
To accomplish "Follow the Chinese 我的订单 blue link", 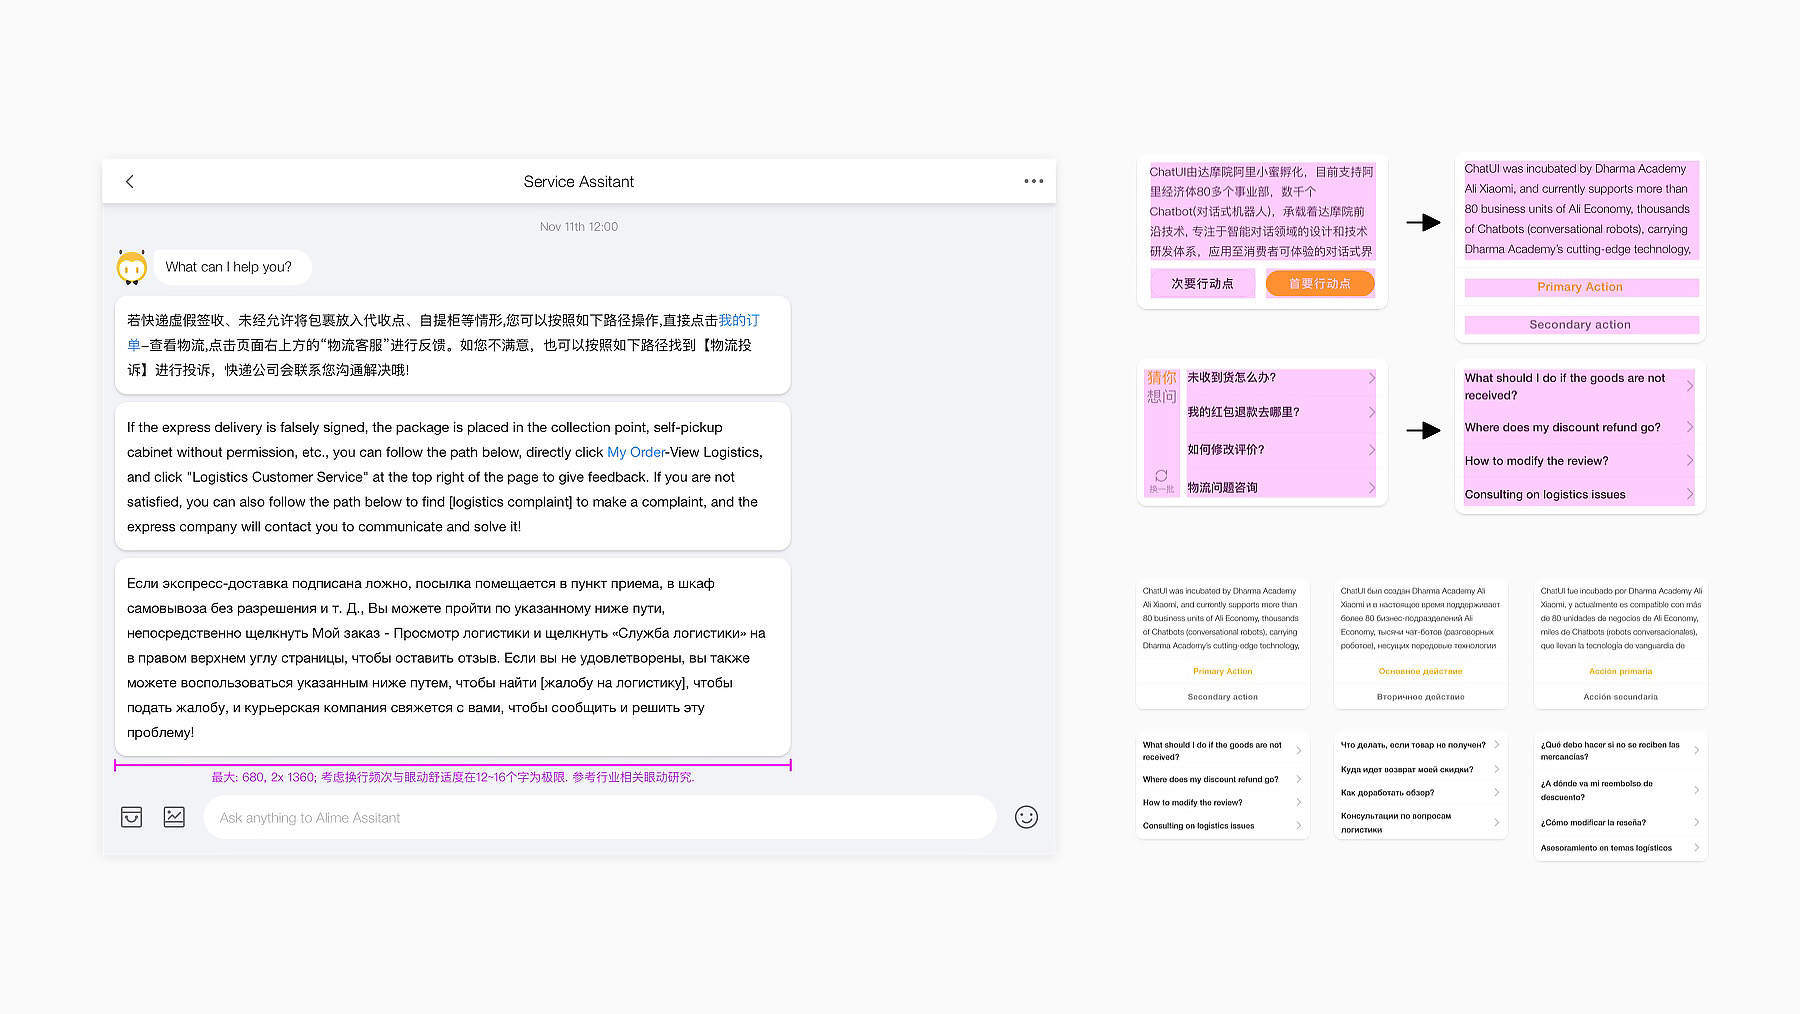I will click(739, 320).
